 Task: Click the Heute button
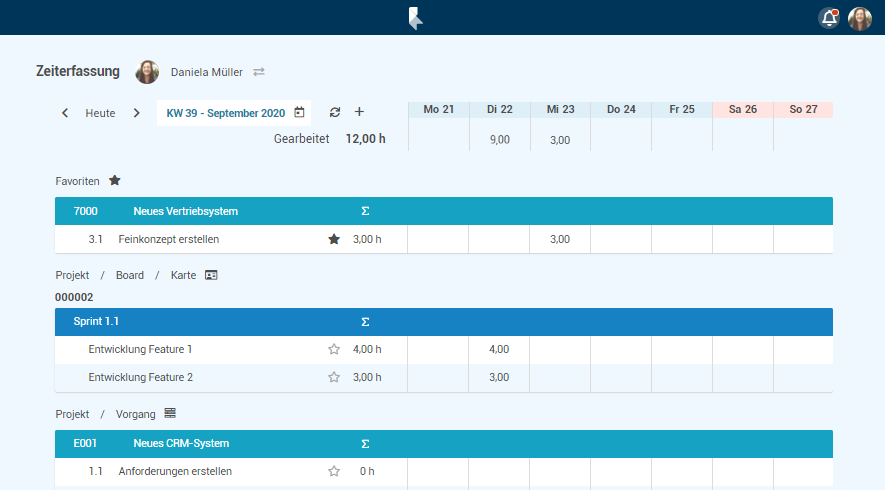click(100, 113)
